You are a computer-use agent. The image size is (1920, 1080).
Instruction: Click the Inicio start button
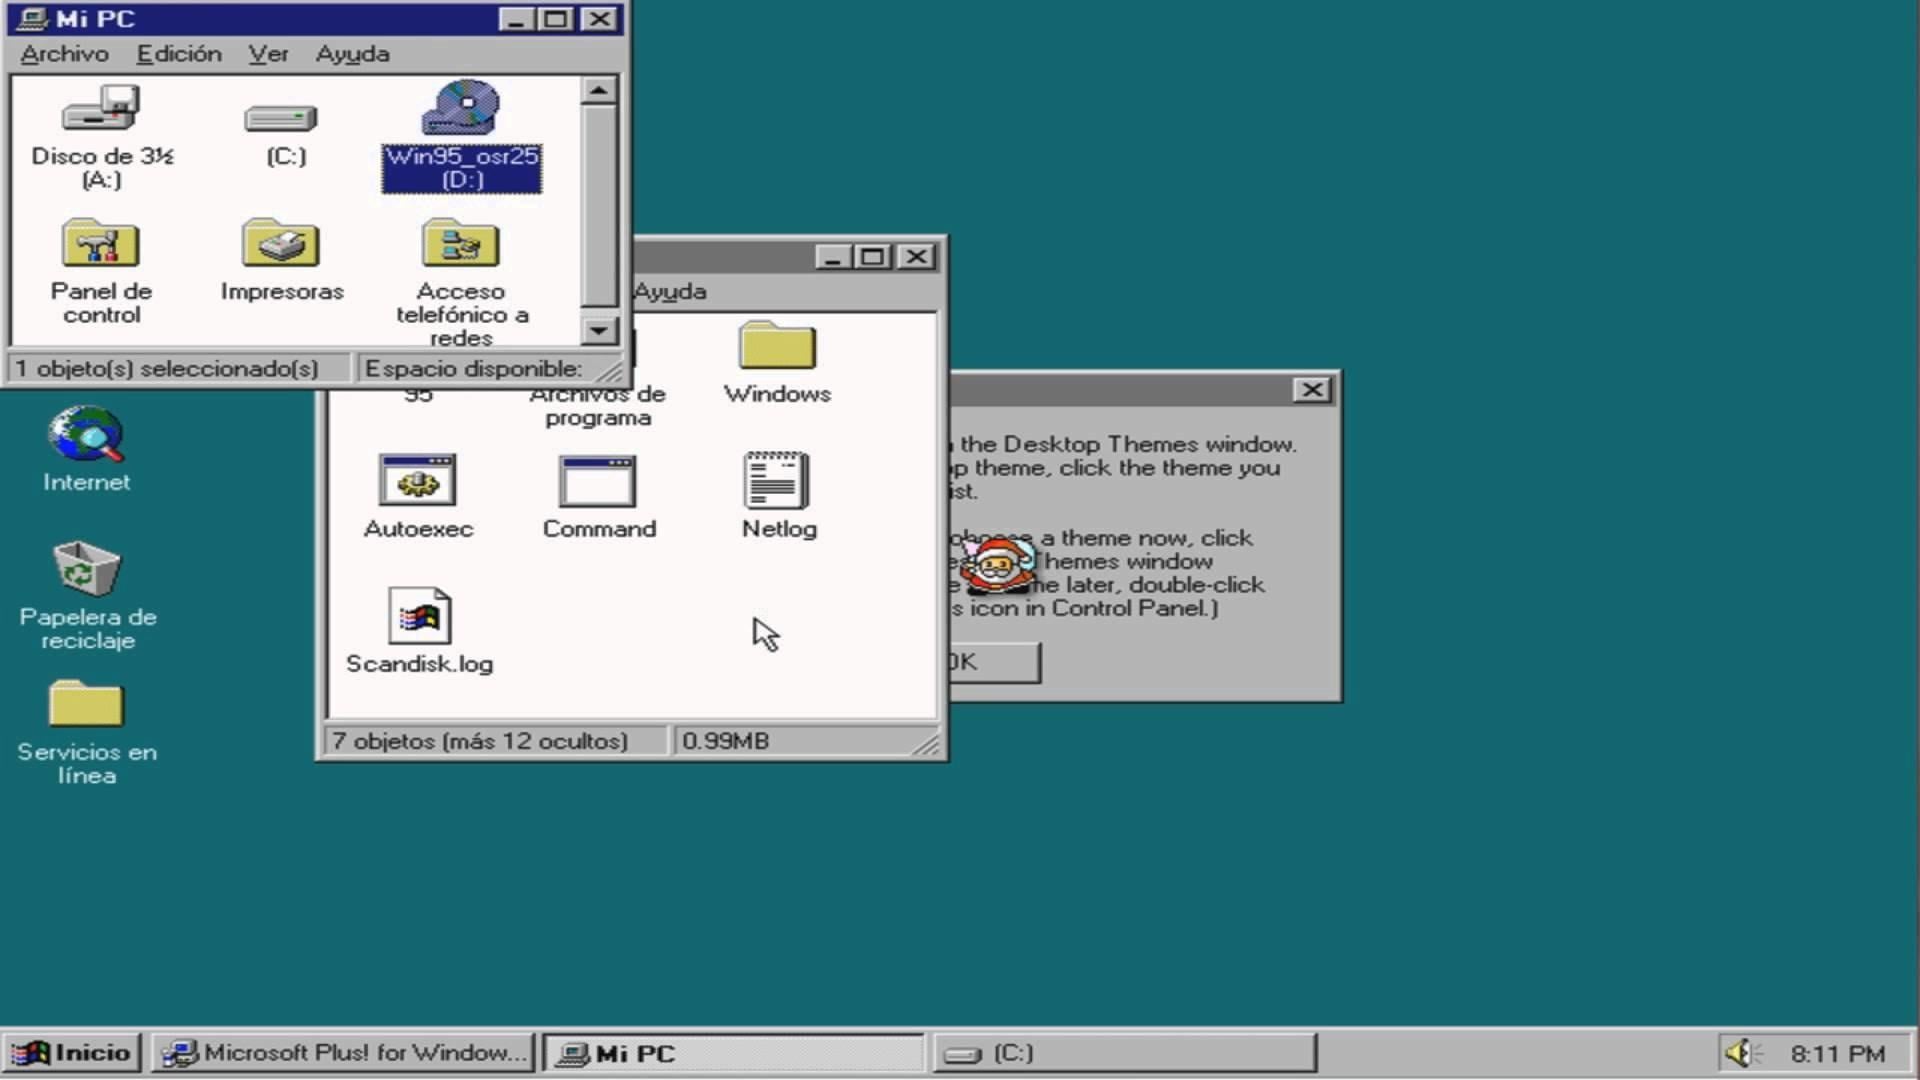72,1052
